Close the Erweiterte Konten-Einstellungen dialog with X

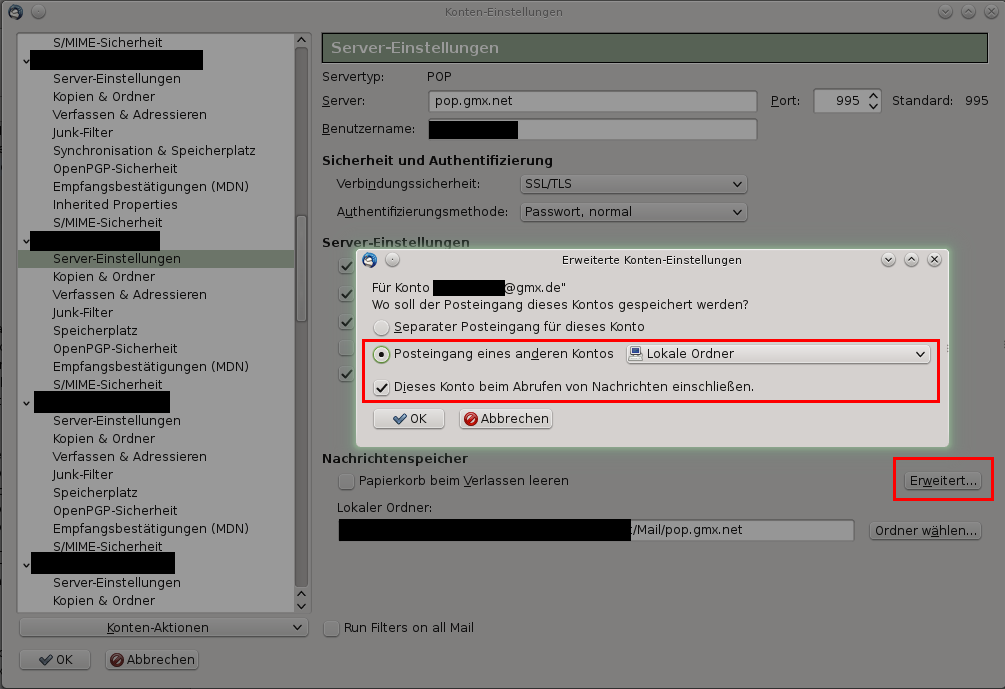point(934,260)
